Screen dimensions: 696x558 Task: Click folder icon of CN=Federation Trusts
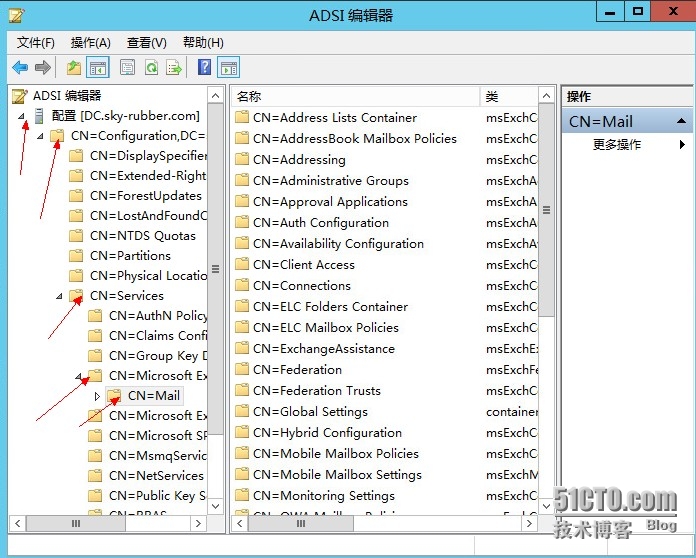[x=241, y=391]
